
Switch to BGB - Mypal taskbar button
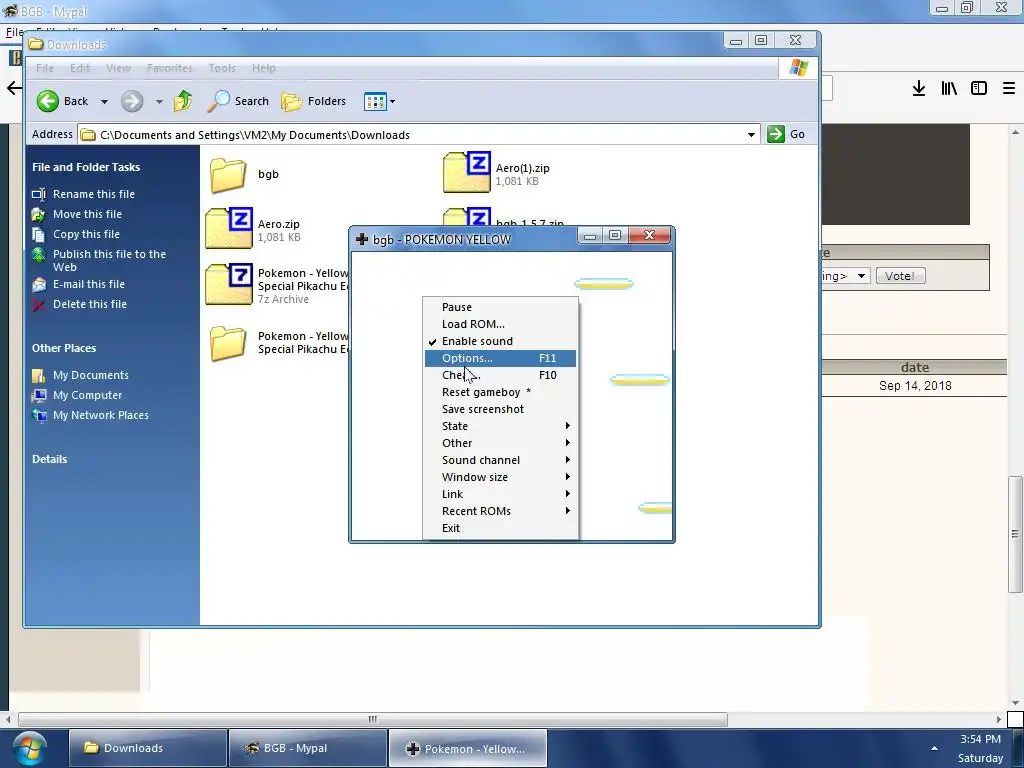(x=308, y=748)
